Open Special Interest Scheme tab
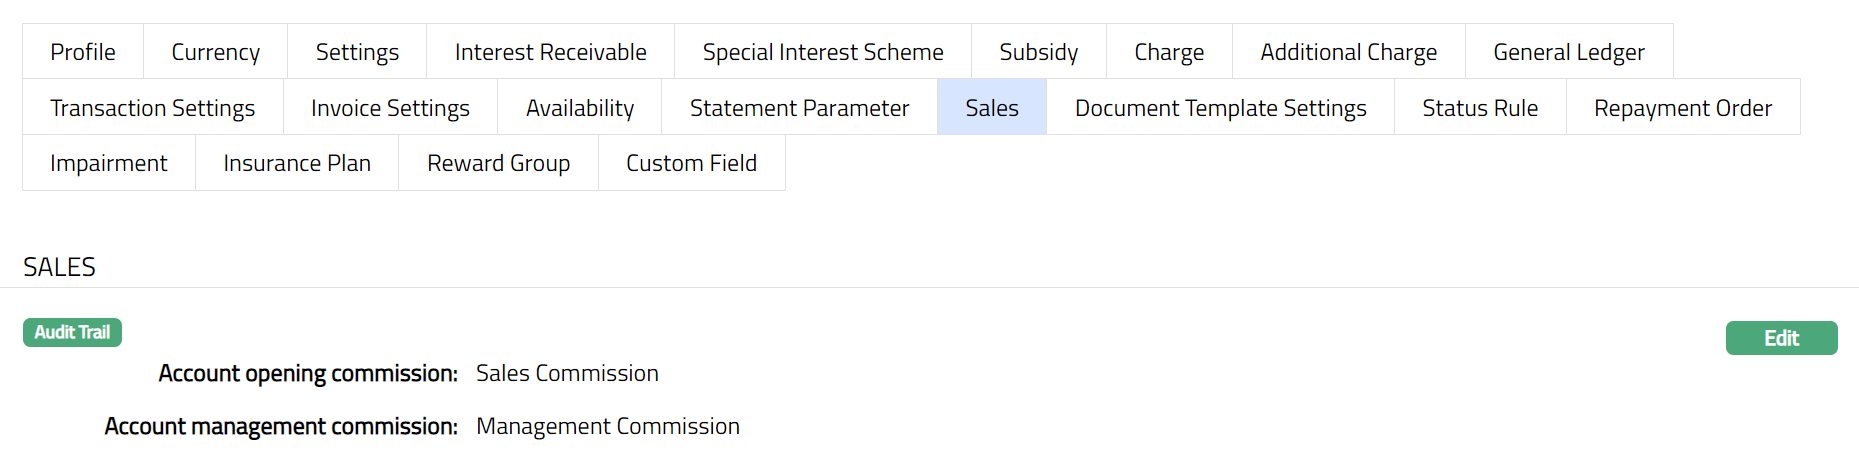Screen dimensions: 1859x463 [823, 52]
